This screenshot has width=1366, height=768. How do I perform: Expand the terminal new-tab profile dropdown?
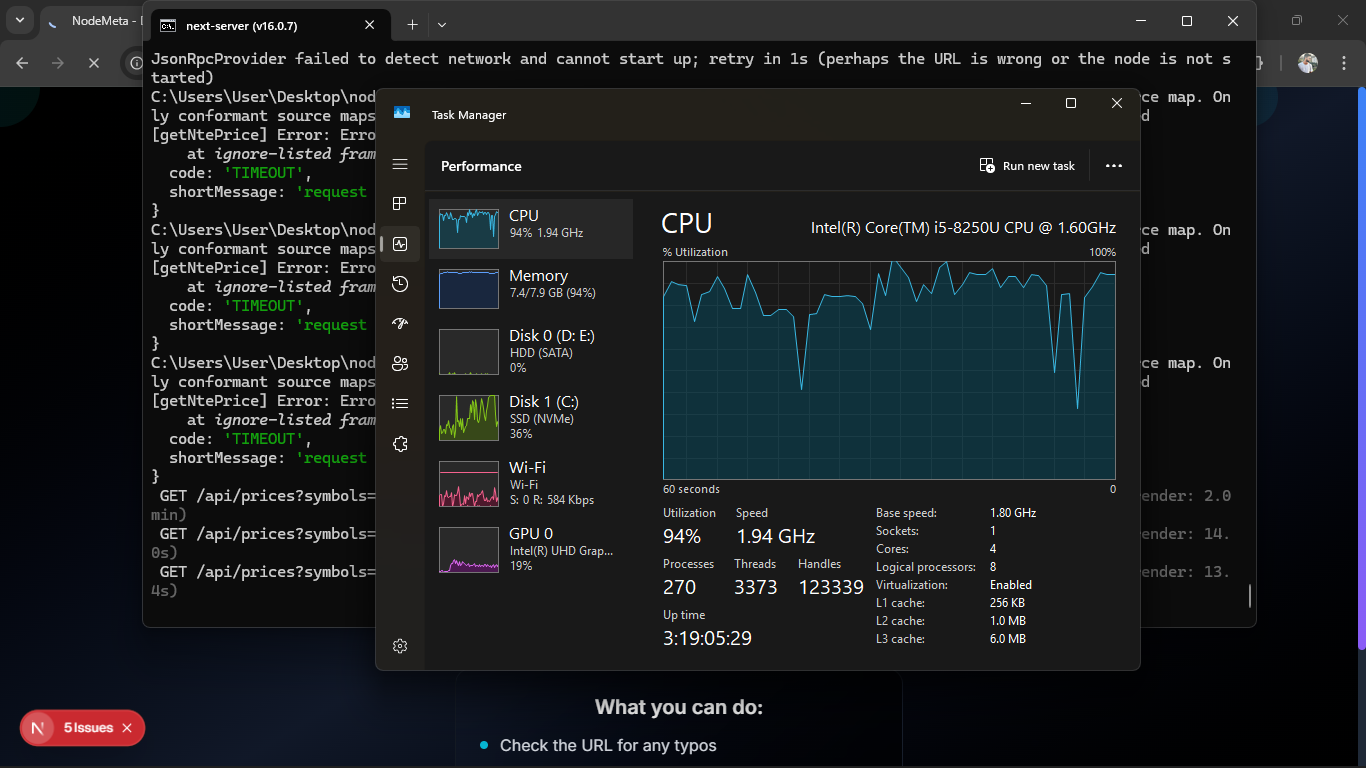click(x=442, y=25)
